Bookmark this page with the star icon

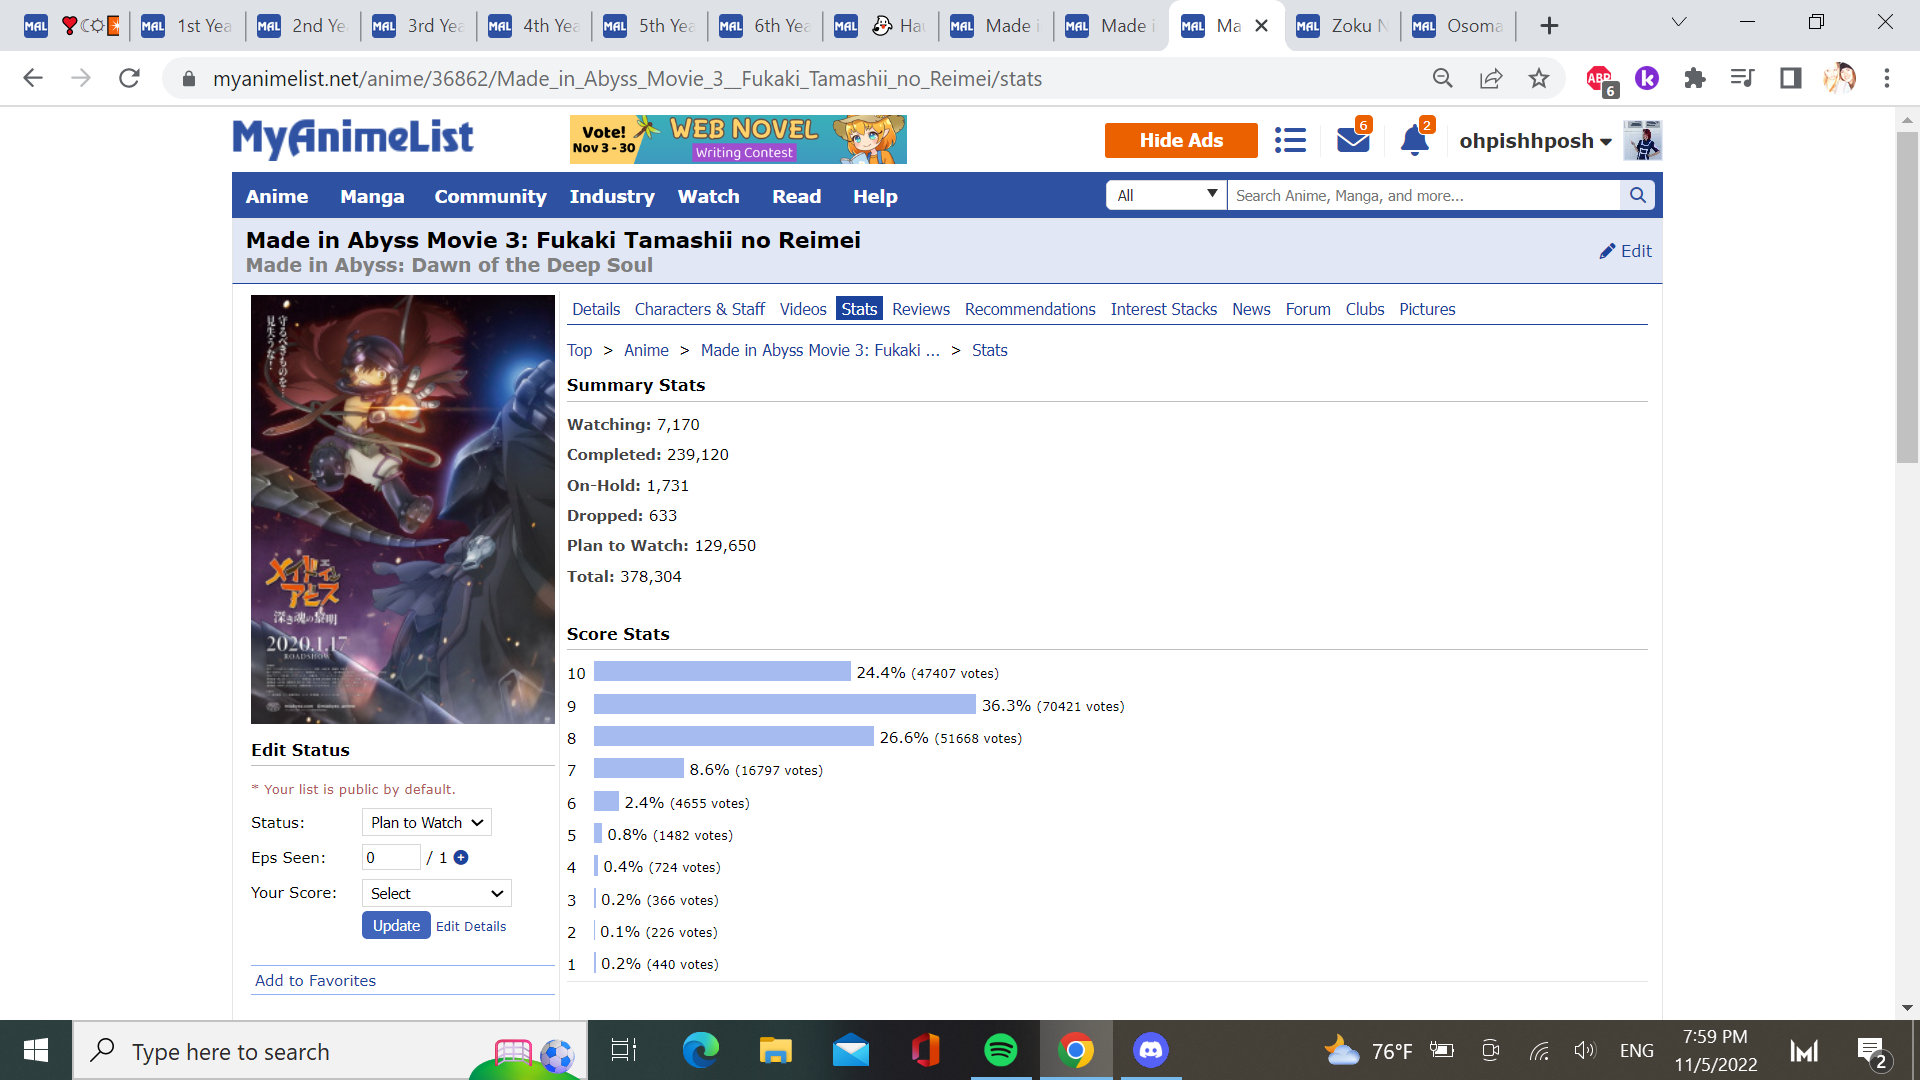click(1539, 78)
